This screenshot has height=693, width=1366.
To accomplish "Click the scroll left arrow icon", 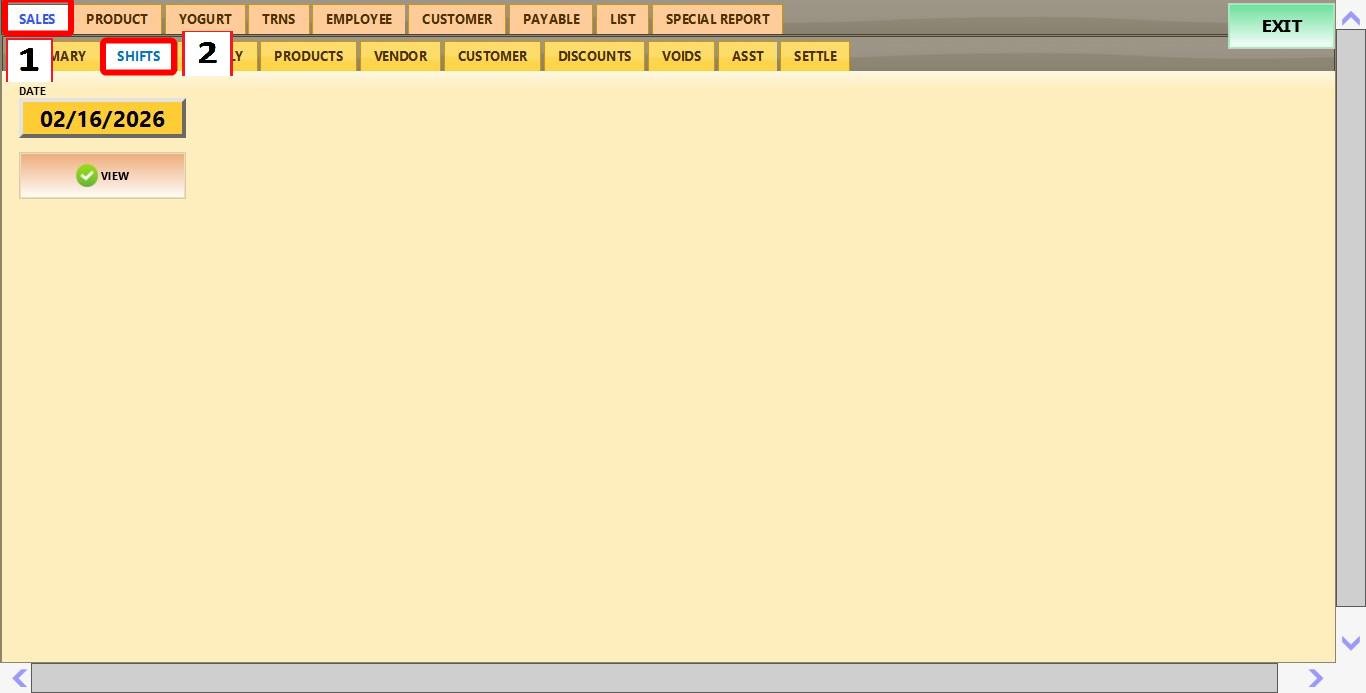I will [x=19, y=679].
